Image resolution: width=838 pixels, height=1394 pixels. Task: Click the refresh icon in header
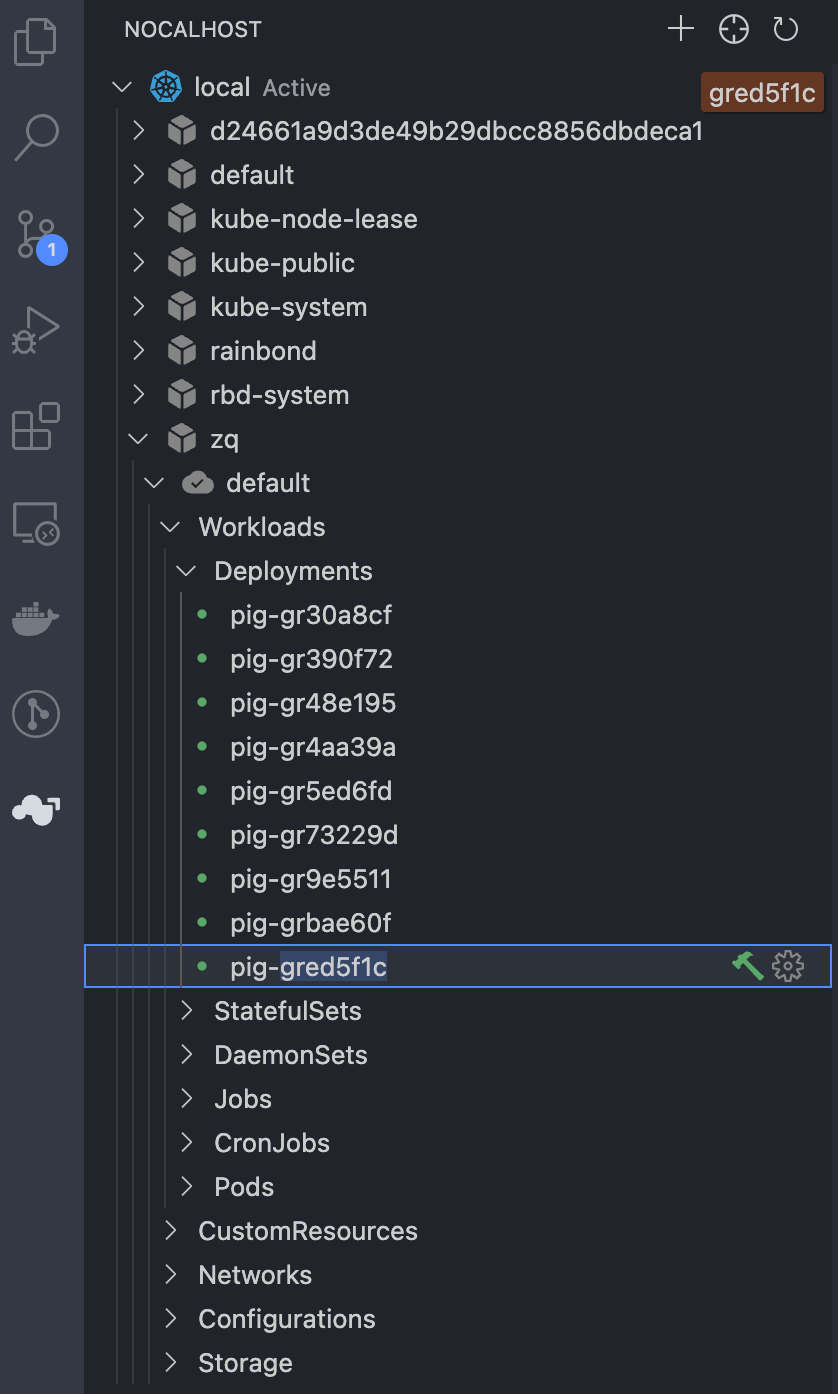click(786, 29)
